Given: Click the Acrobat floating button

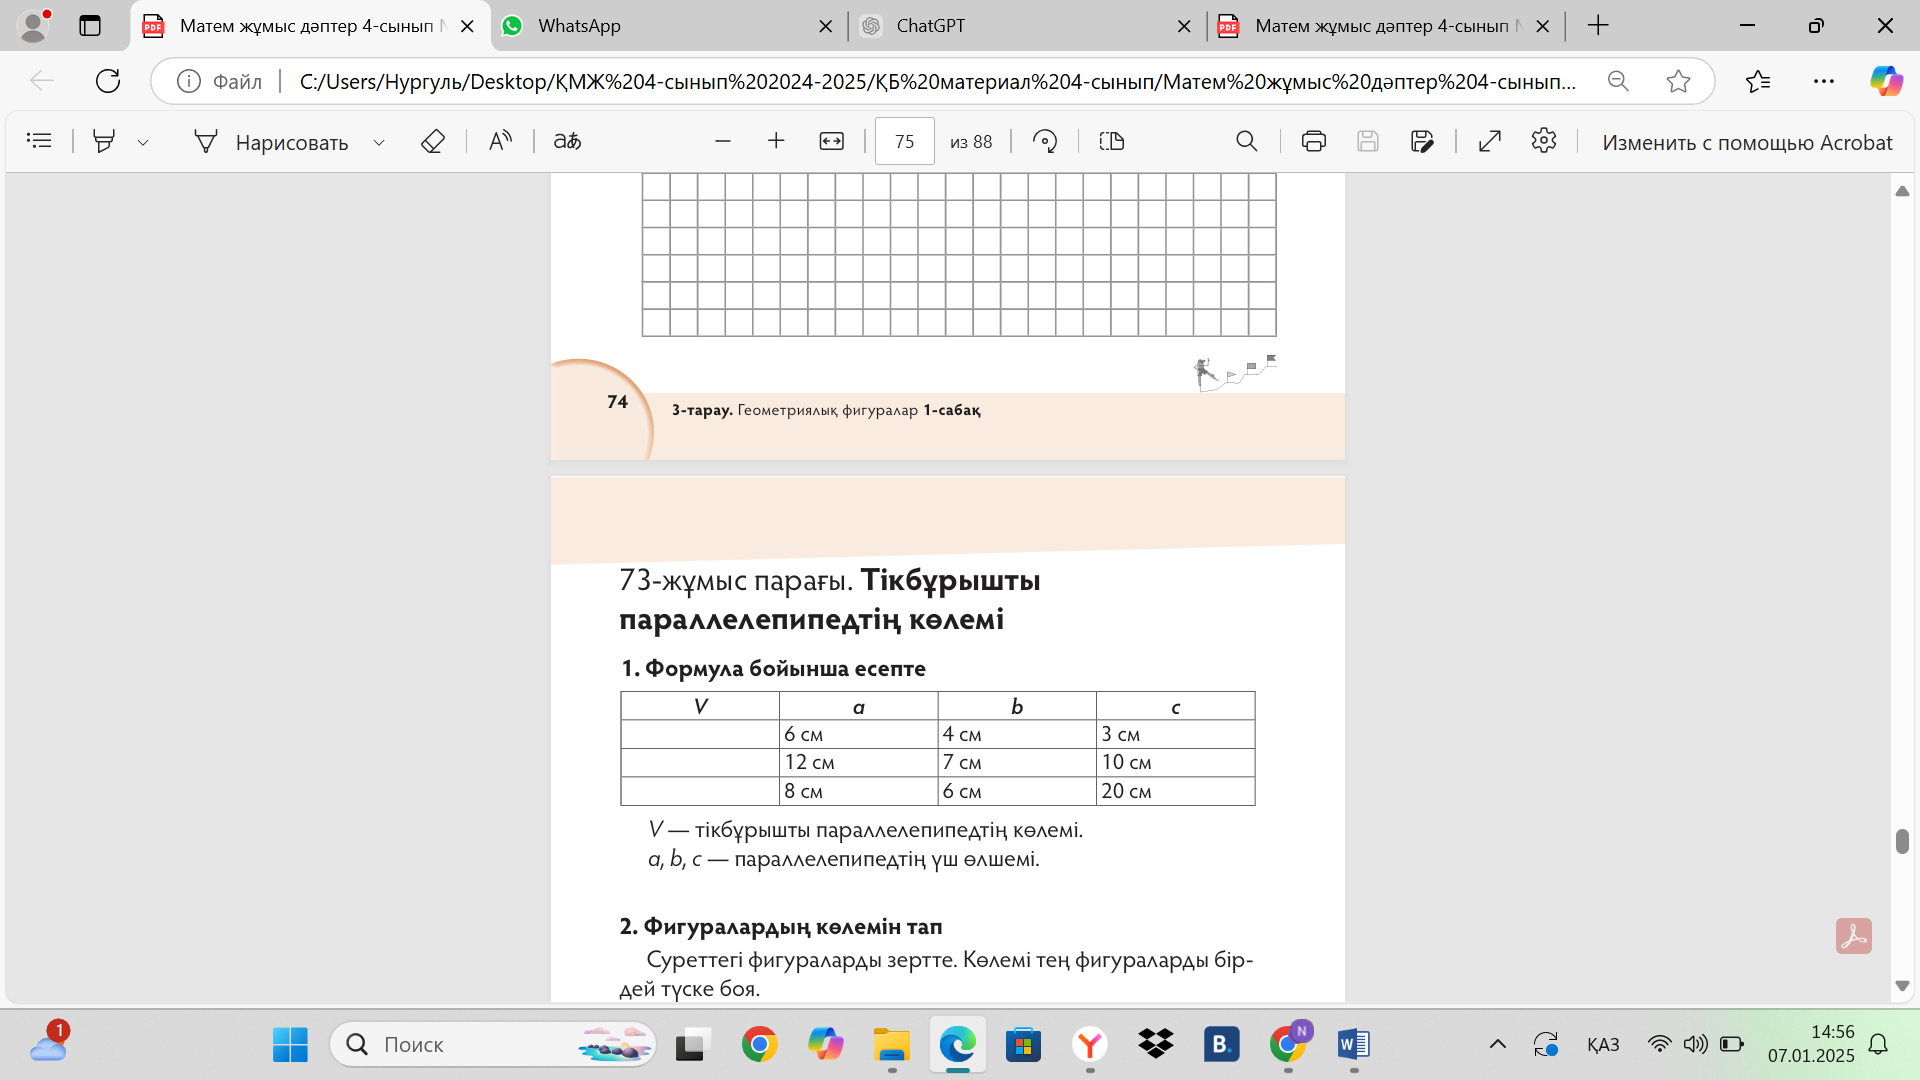Looking at the screenshot, I should (x=1853, y=936).
